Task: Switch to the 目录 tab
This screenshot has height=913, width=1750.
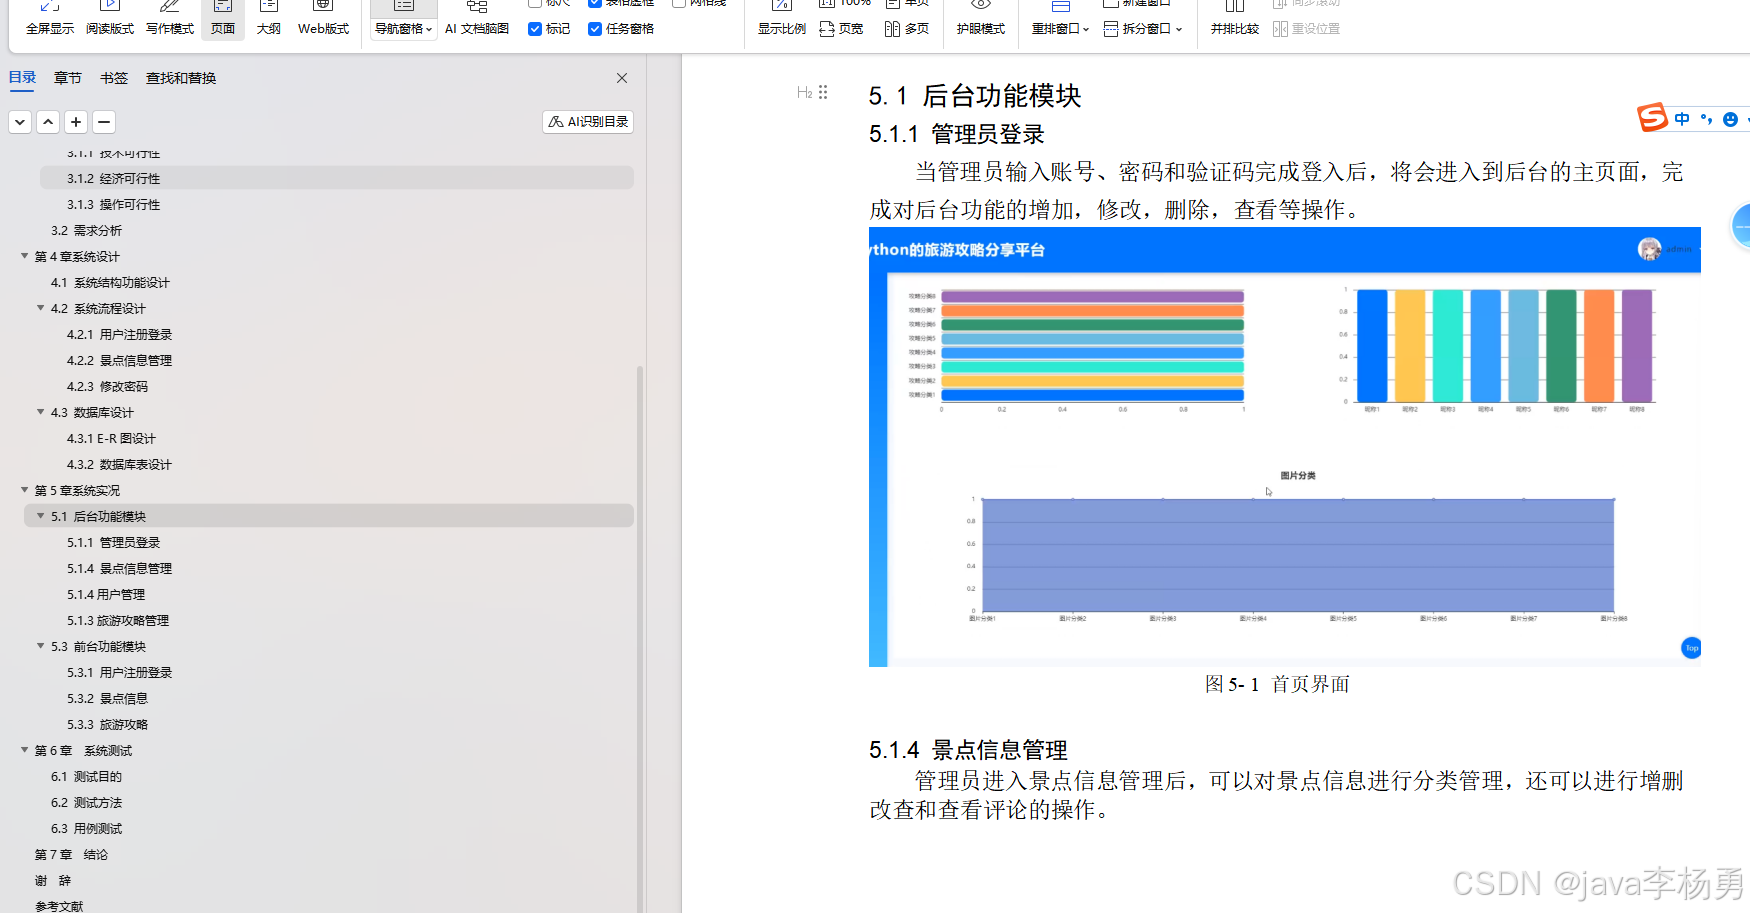Action: pyautogui.click(x=22, y=78)
